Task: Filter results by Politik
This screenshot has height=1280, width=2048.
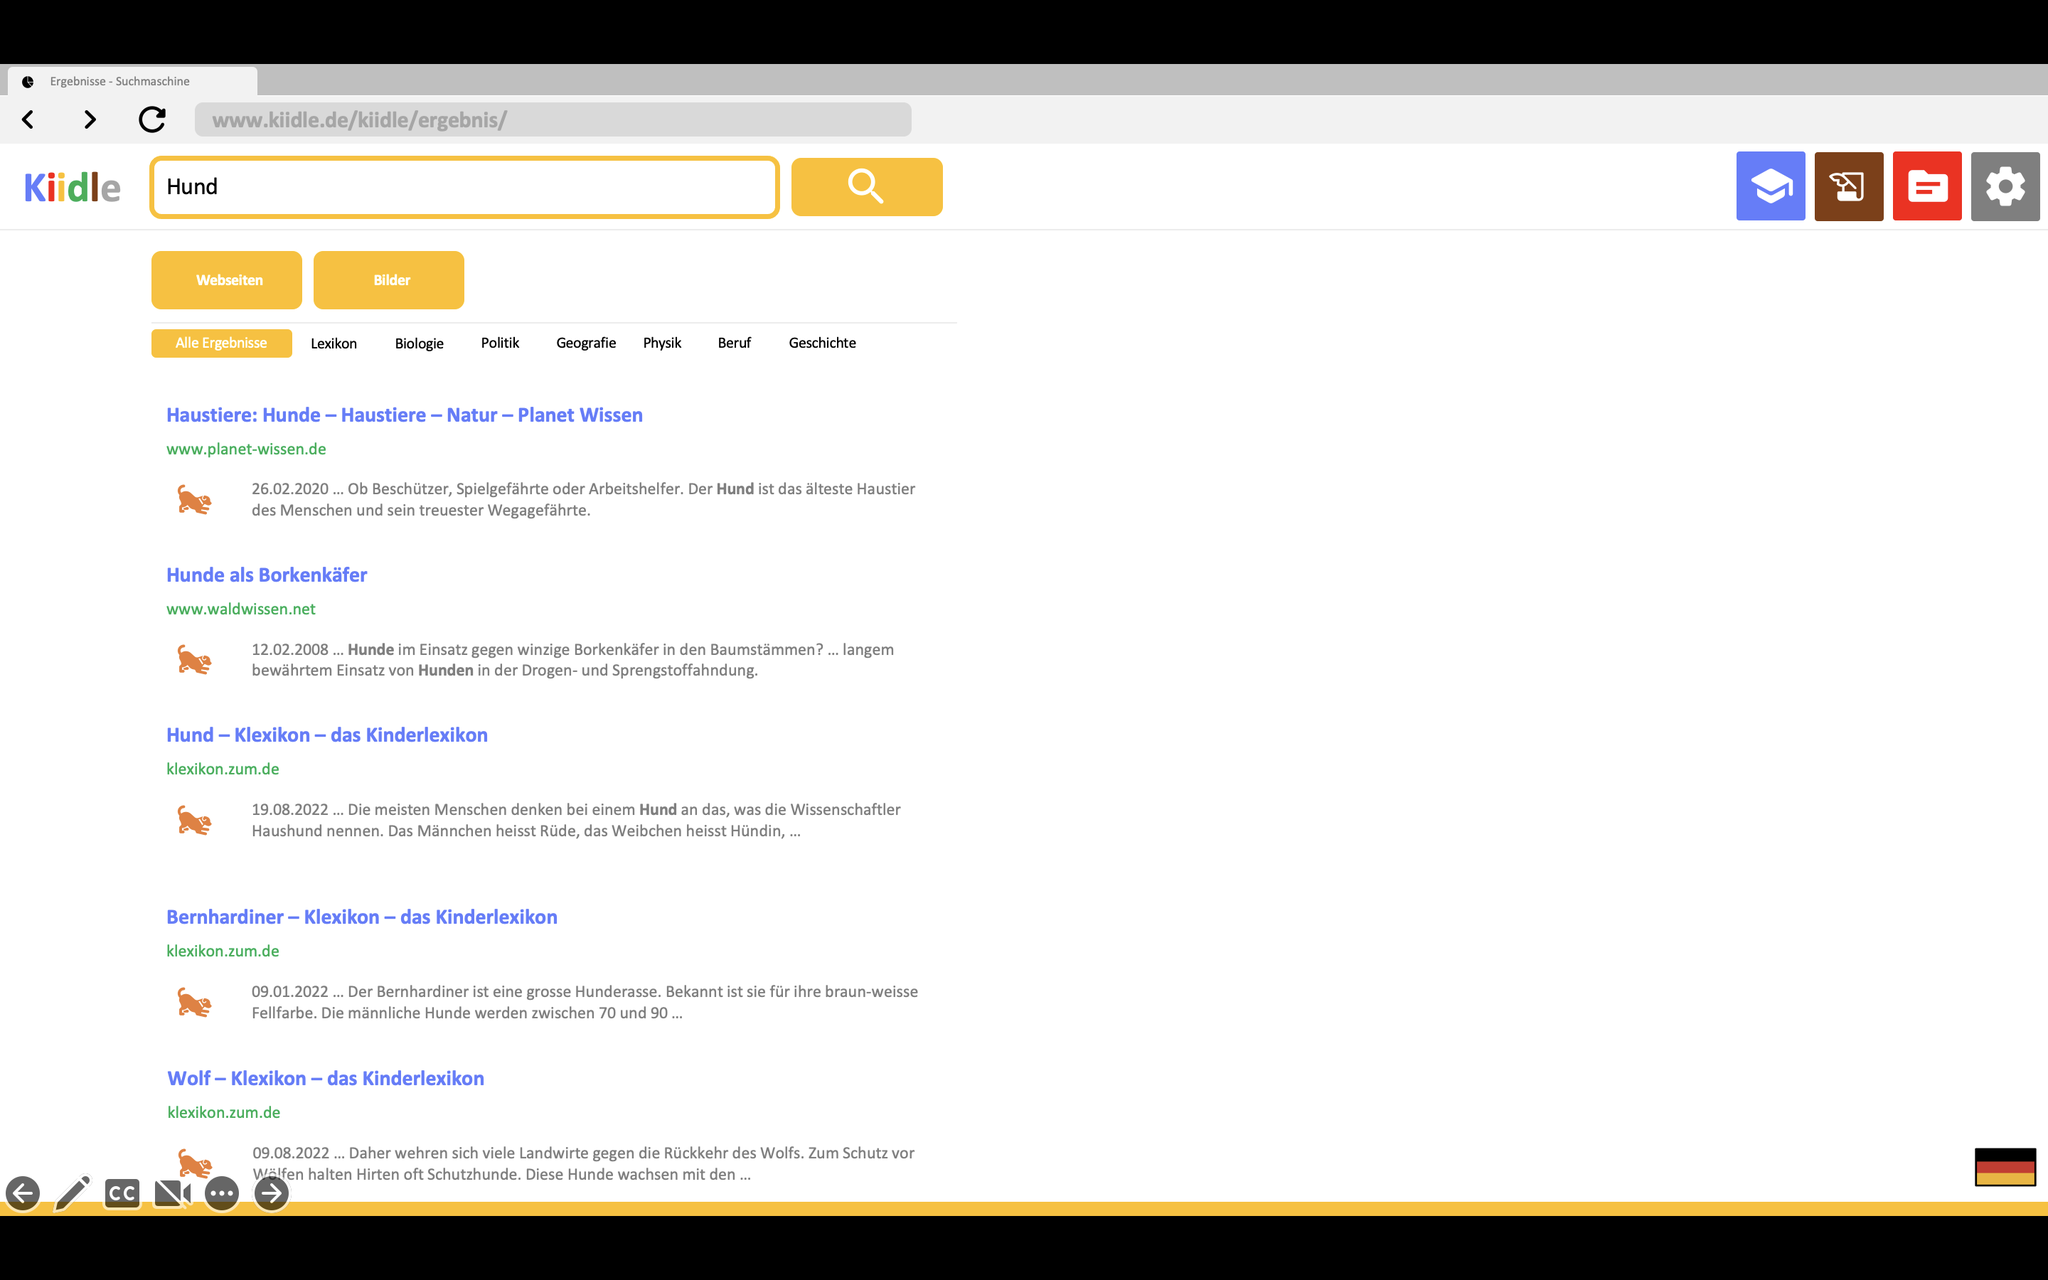Action: click(x=500, y=342)
